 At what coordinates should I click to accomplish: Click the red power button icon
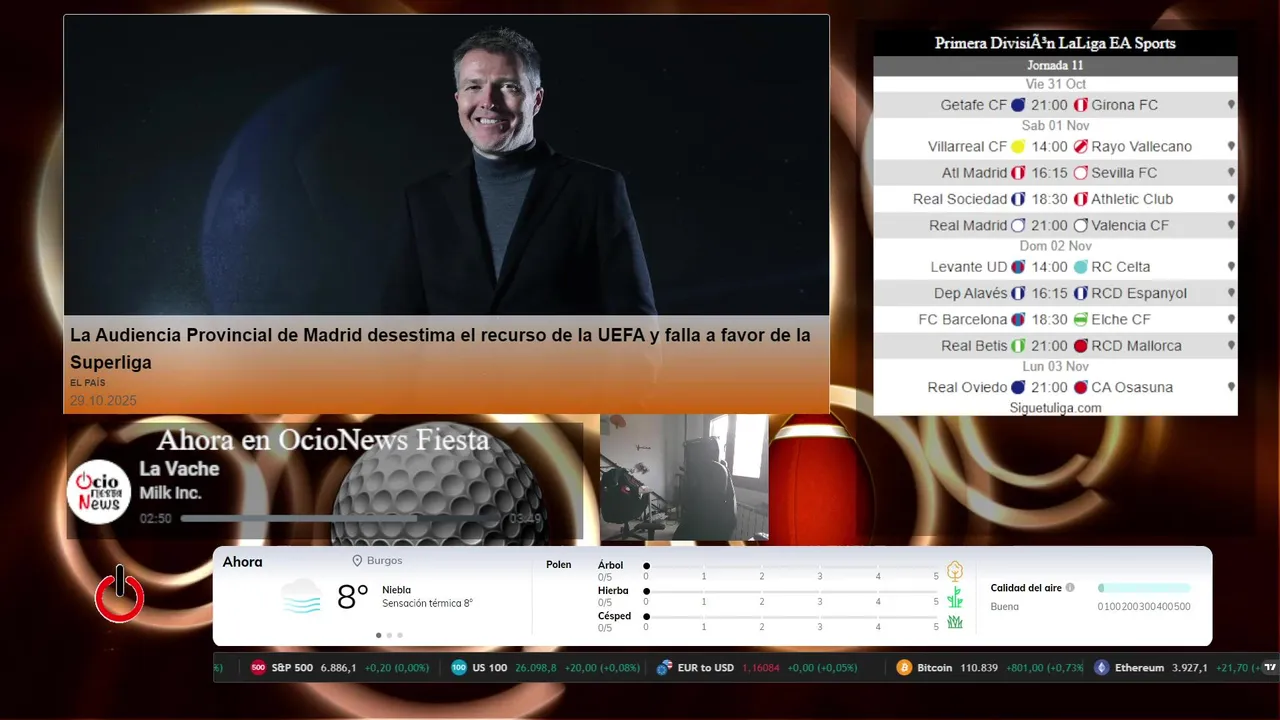(120, 594)
